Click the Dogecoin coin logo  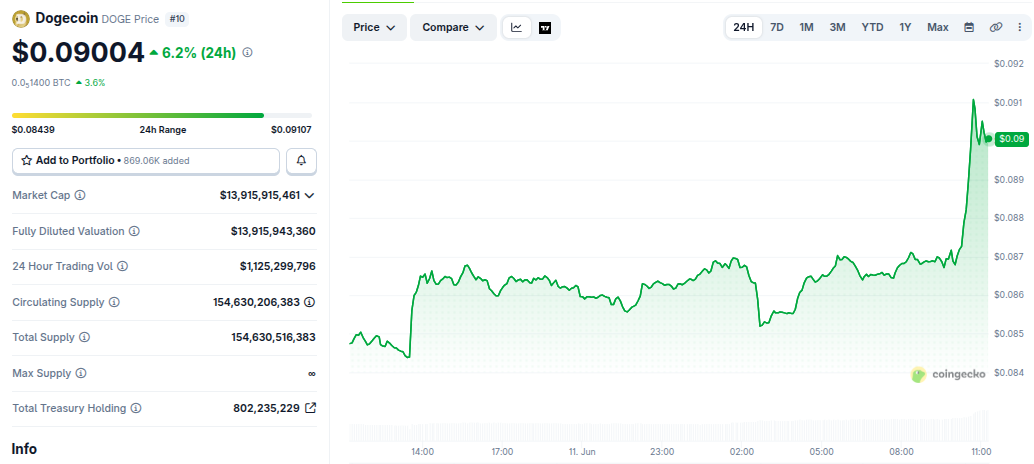pos(21,18)
